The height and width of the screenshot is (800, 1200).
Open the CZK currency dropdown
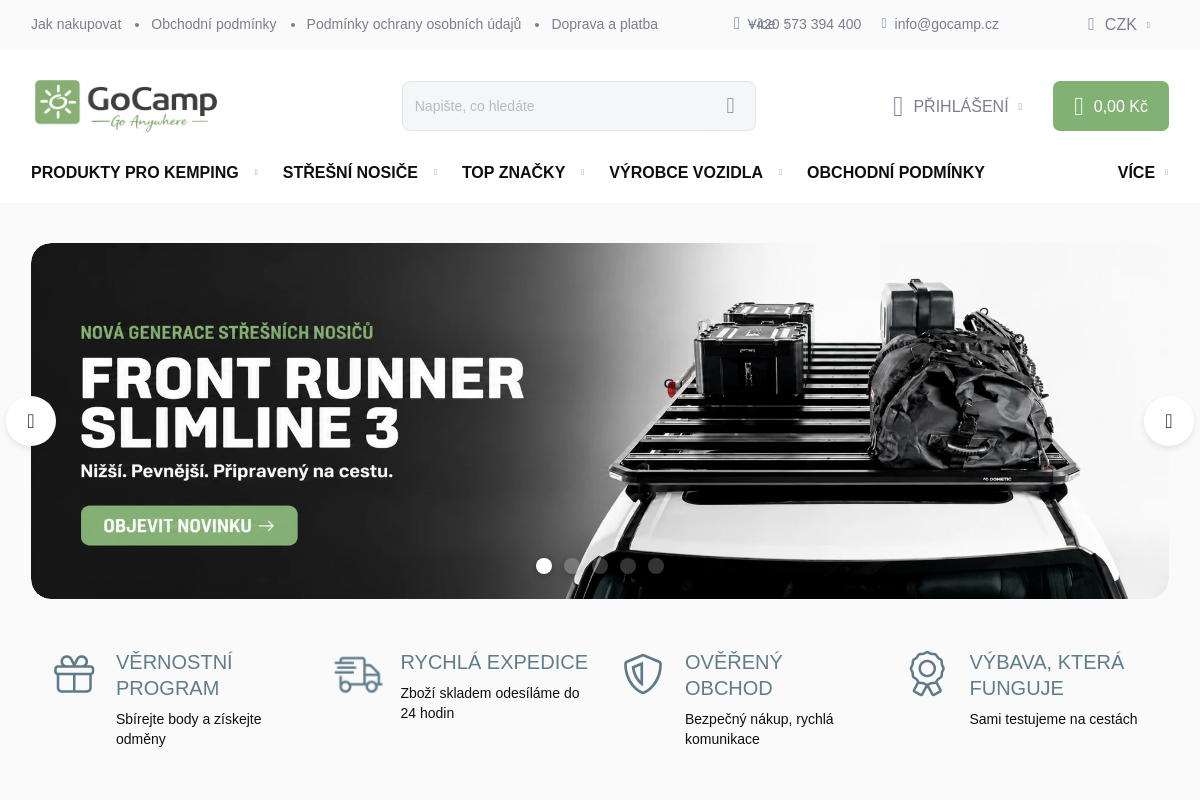(x=1120, y=24)
